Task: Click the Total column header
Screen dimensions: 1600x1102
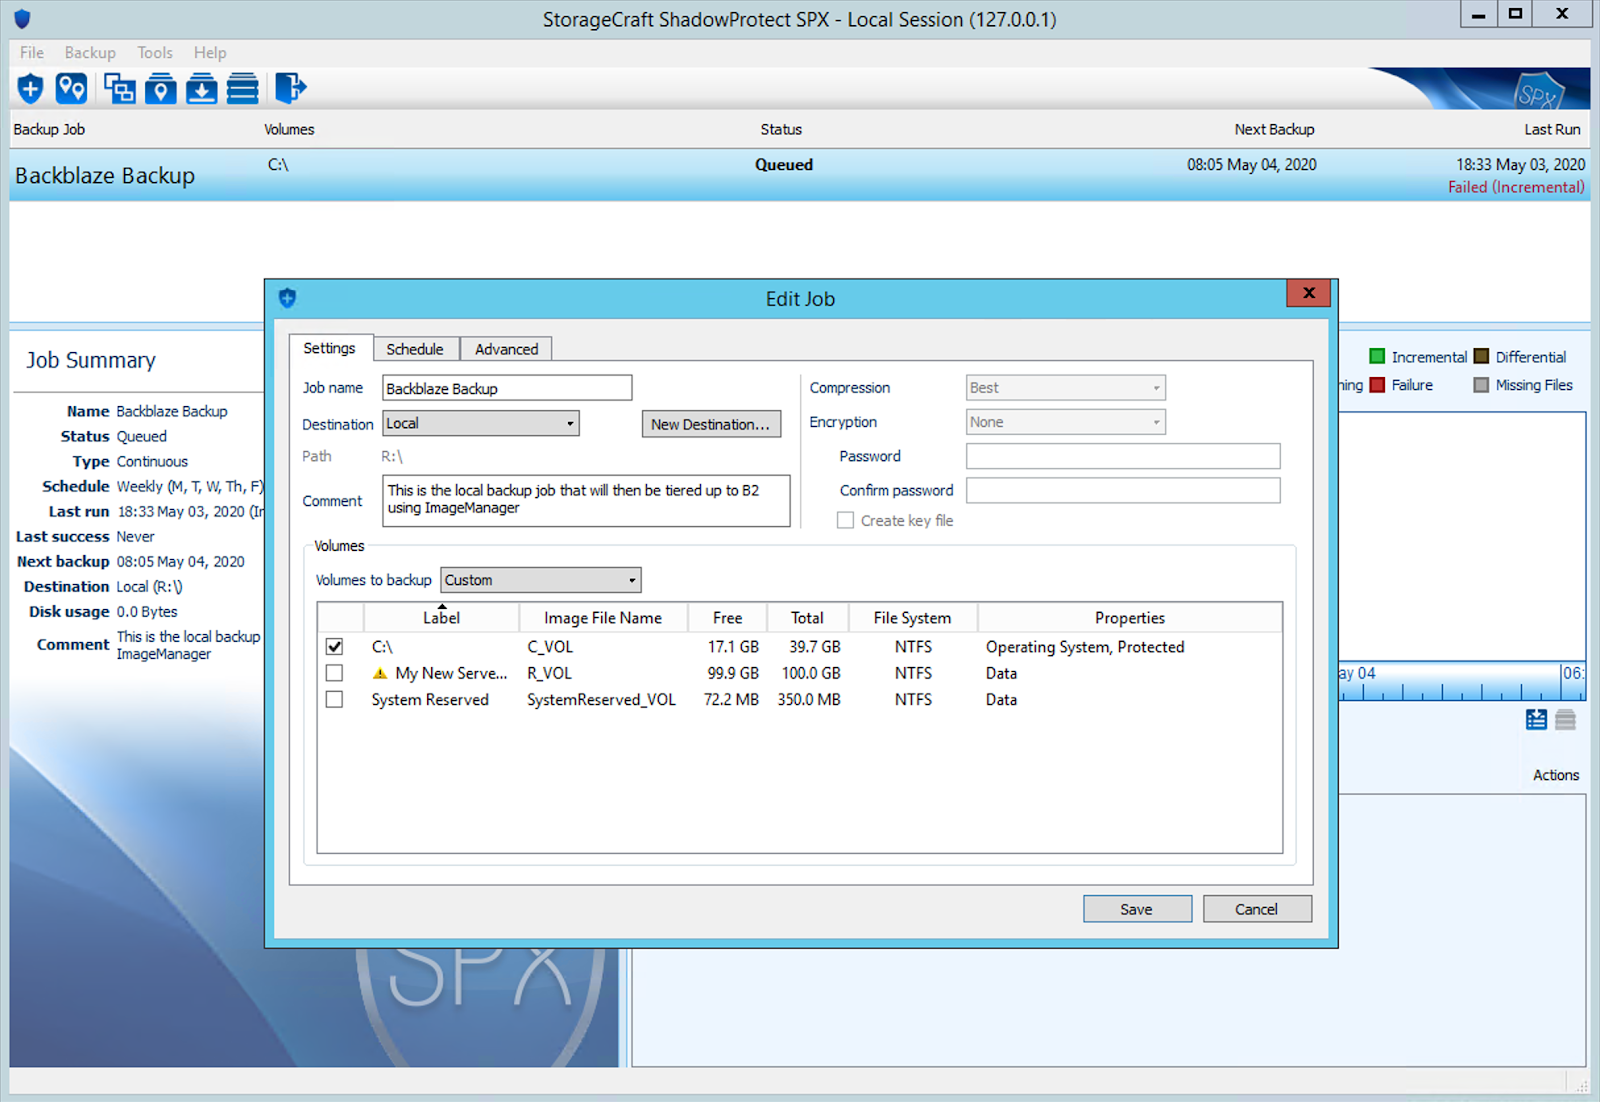Action: 808,618
